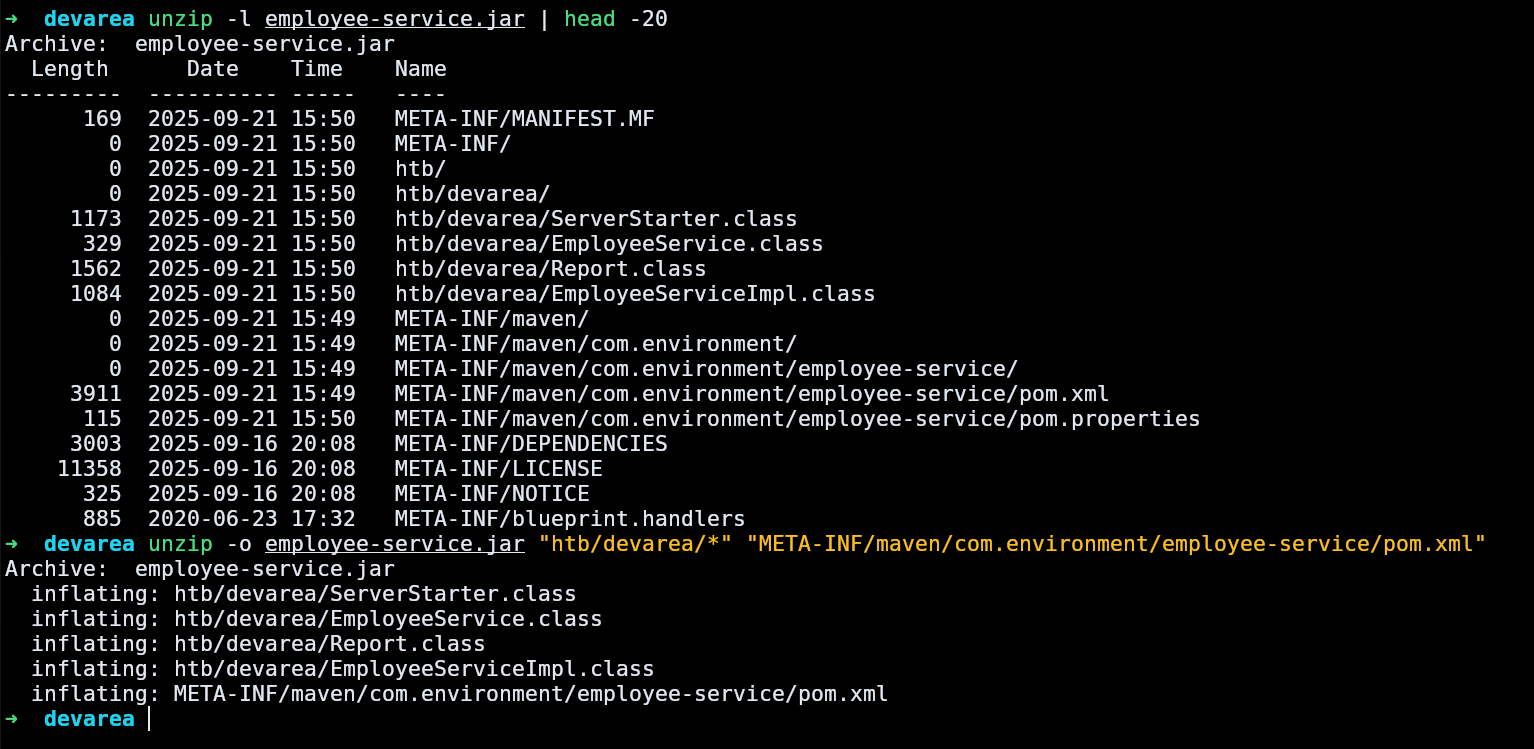Select the size 325 of NOTICE
This screenshot has height=749, width=1534.
(102, 494)
